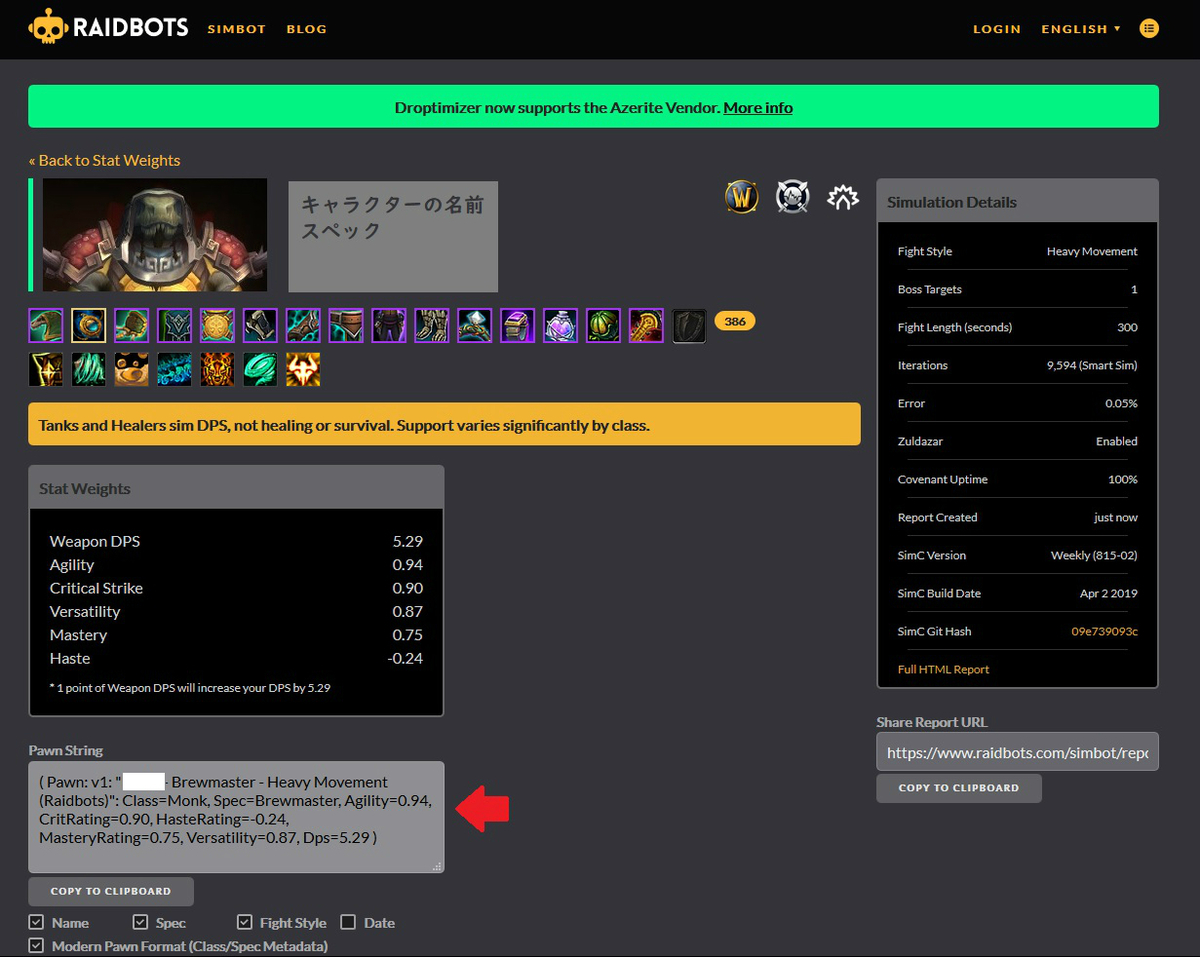Click the Share Report URL field

point(1018,752)
